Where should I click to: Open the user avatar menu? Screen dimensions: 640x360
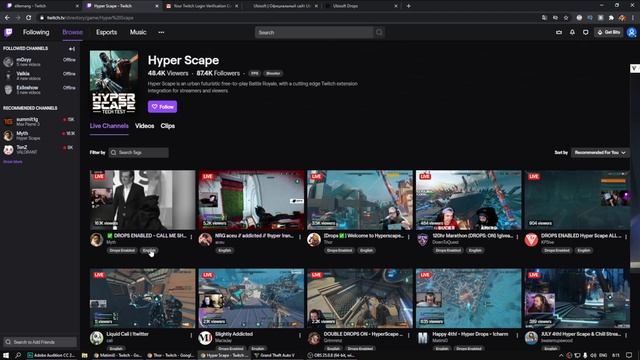pyautogui.click(x=631, y=32)
